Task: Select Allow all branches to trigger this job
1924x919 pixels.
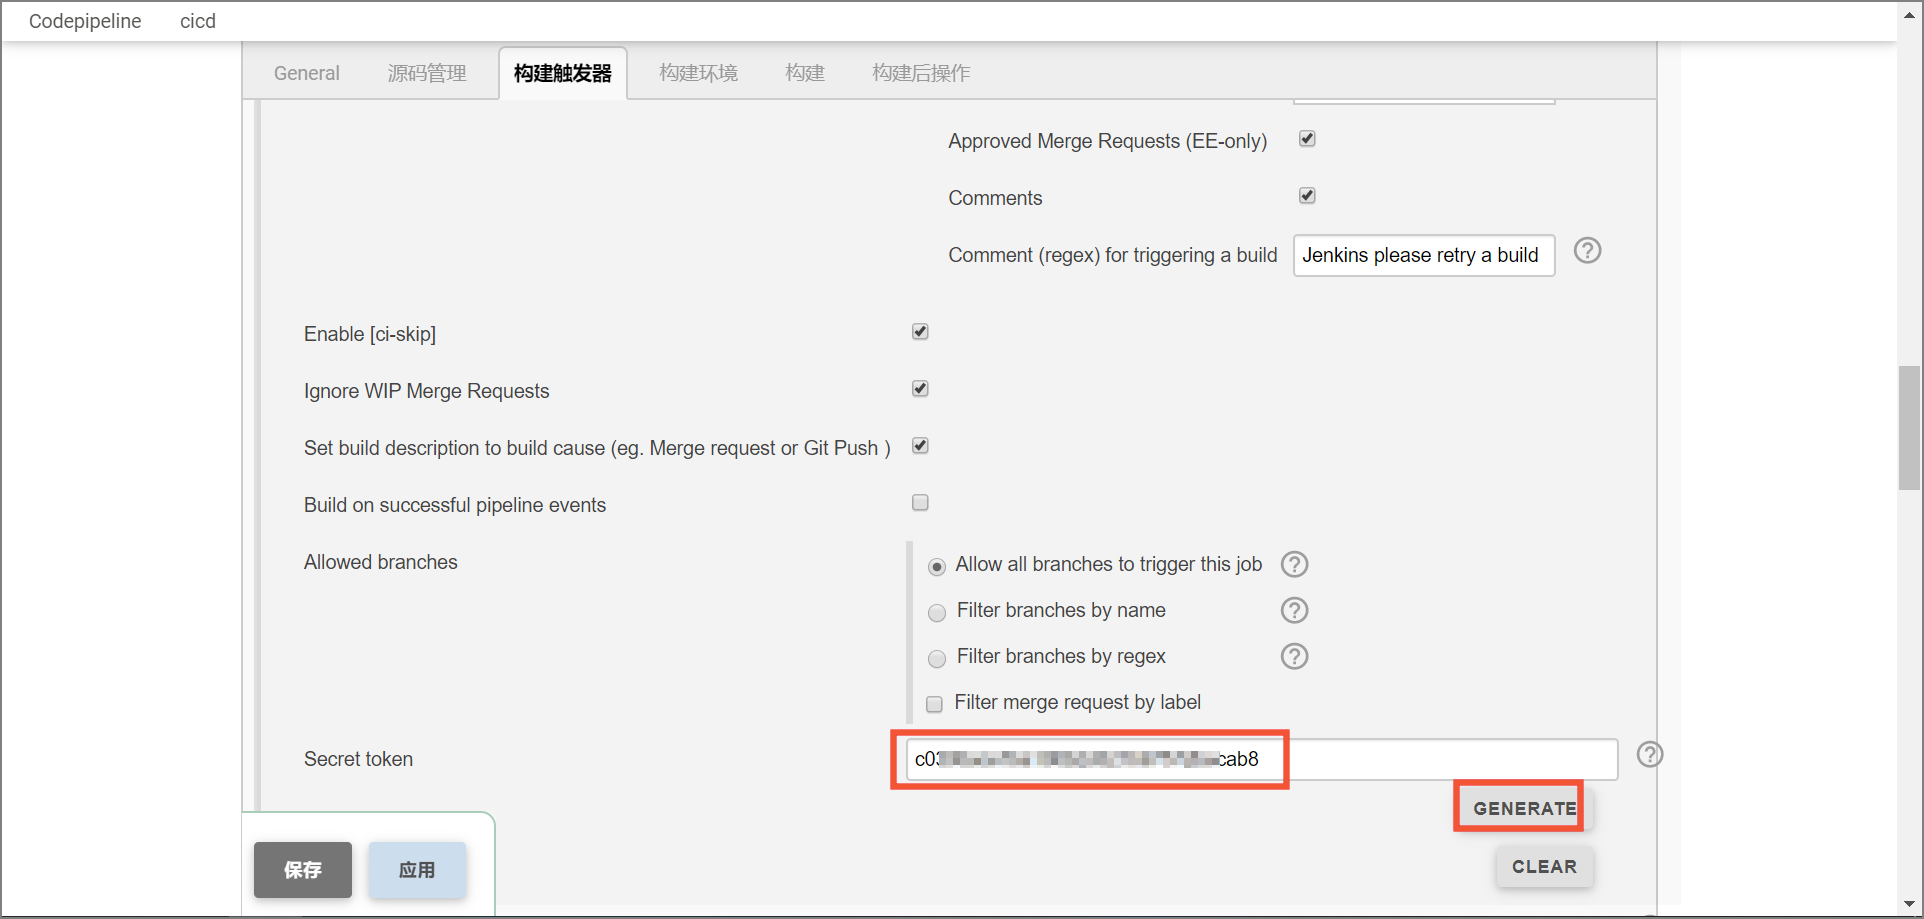Action: (x=937, y=567)
